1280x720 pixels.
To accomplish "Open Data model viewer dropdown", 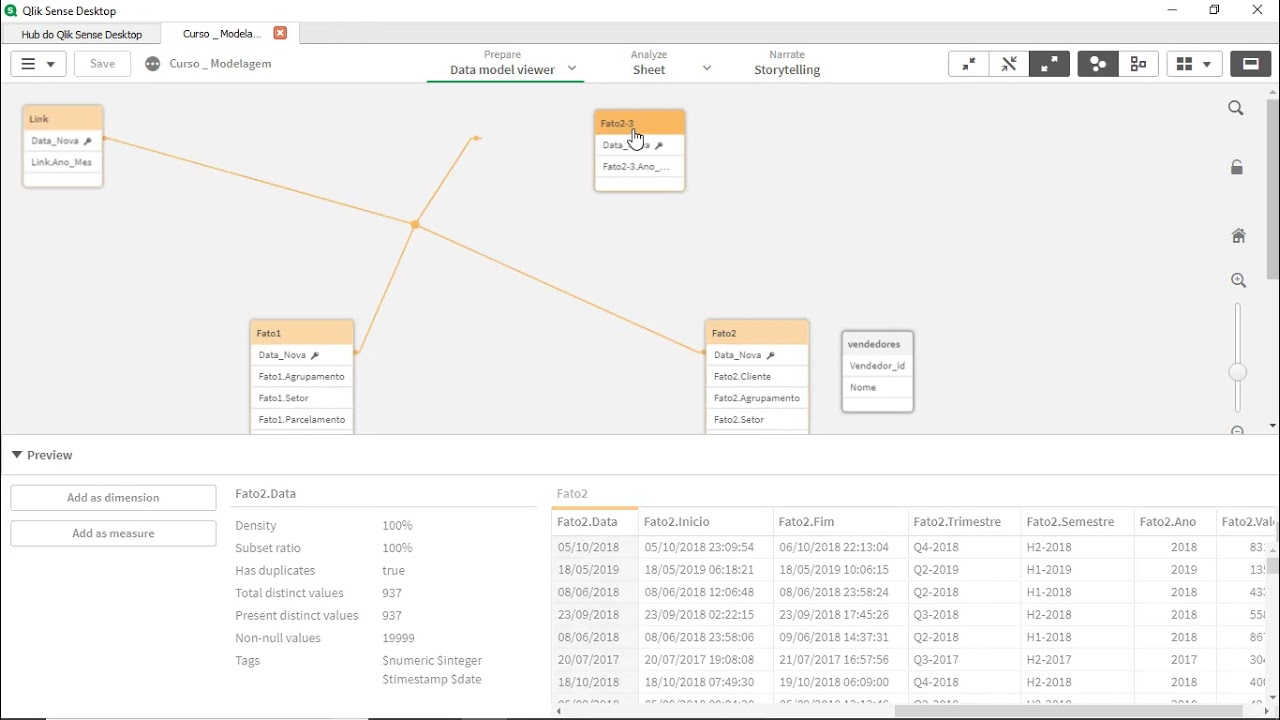I will coord(572,69).
